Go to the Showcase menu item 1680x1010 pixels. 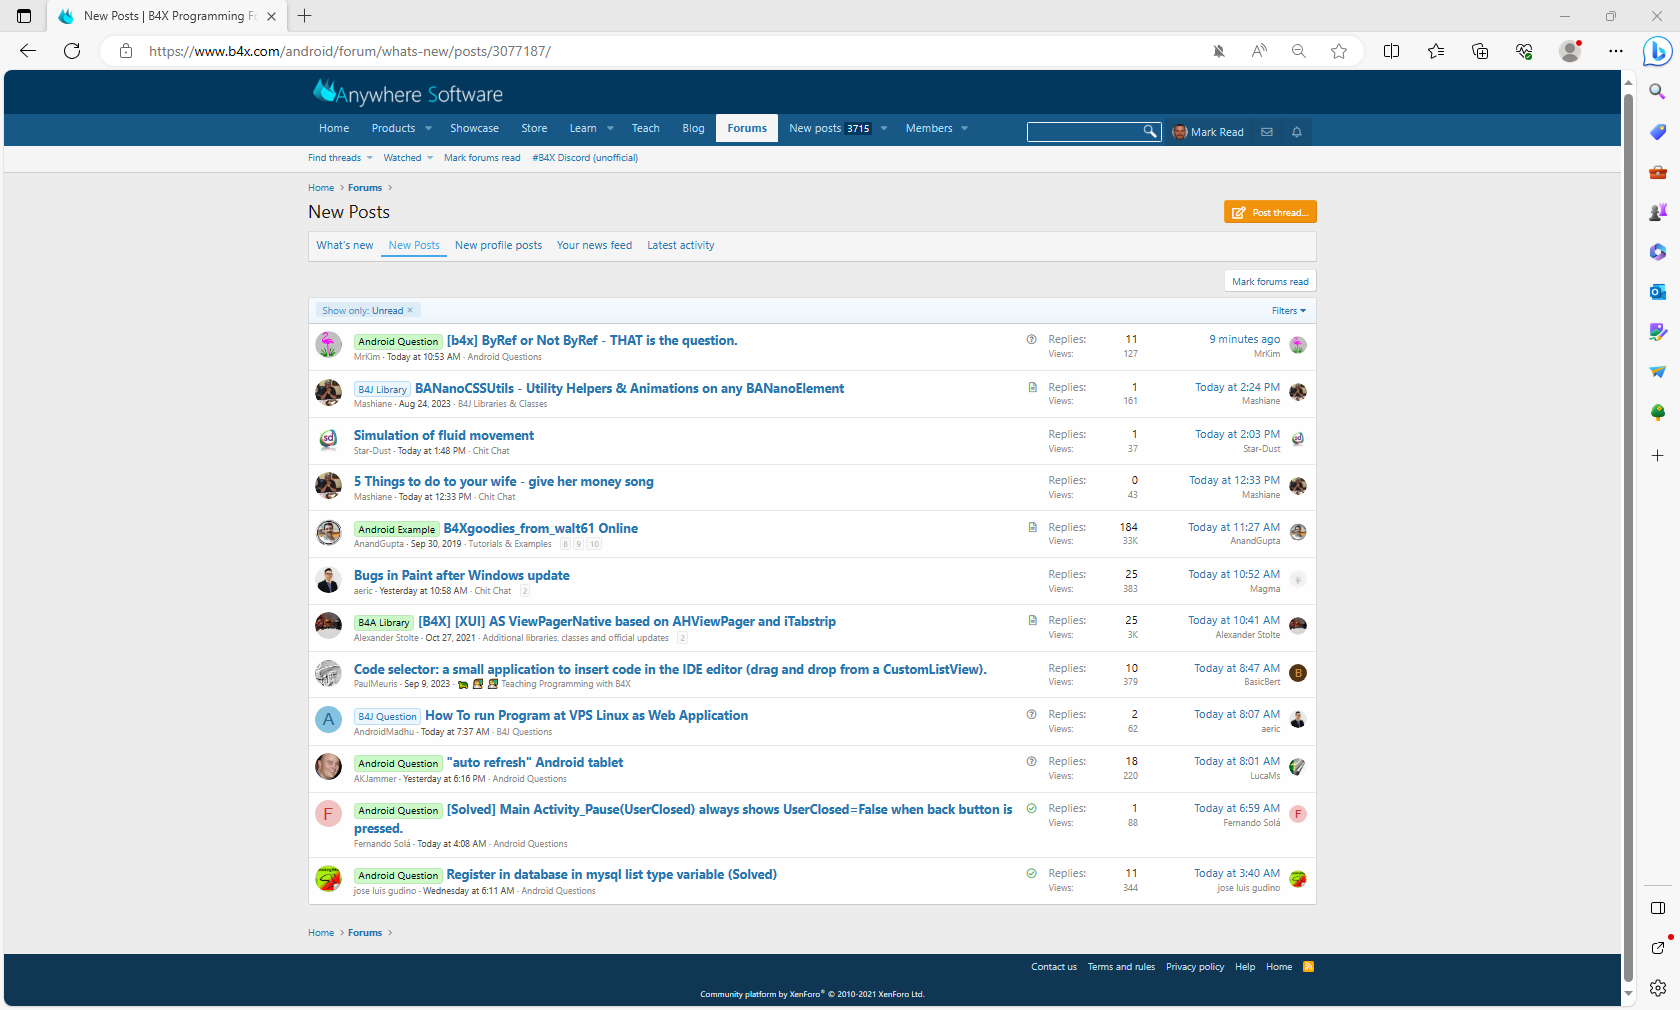474,128
